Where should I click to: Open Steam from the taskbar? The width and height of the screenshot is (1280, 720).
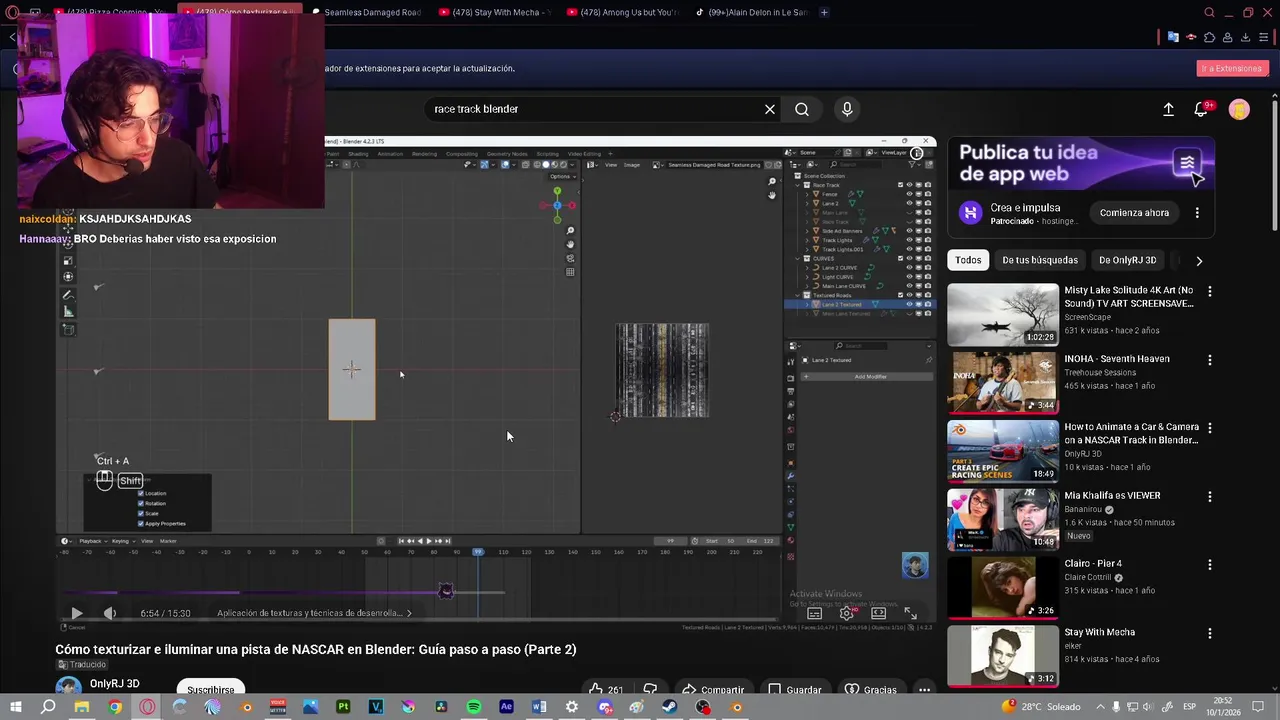669,707
